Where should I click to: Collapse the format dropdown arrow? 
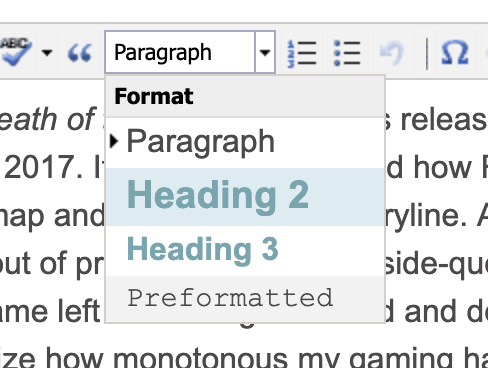click(x=265, y=52)
